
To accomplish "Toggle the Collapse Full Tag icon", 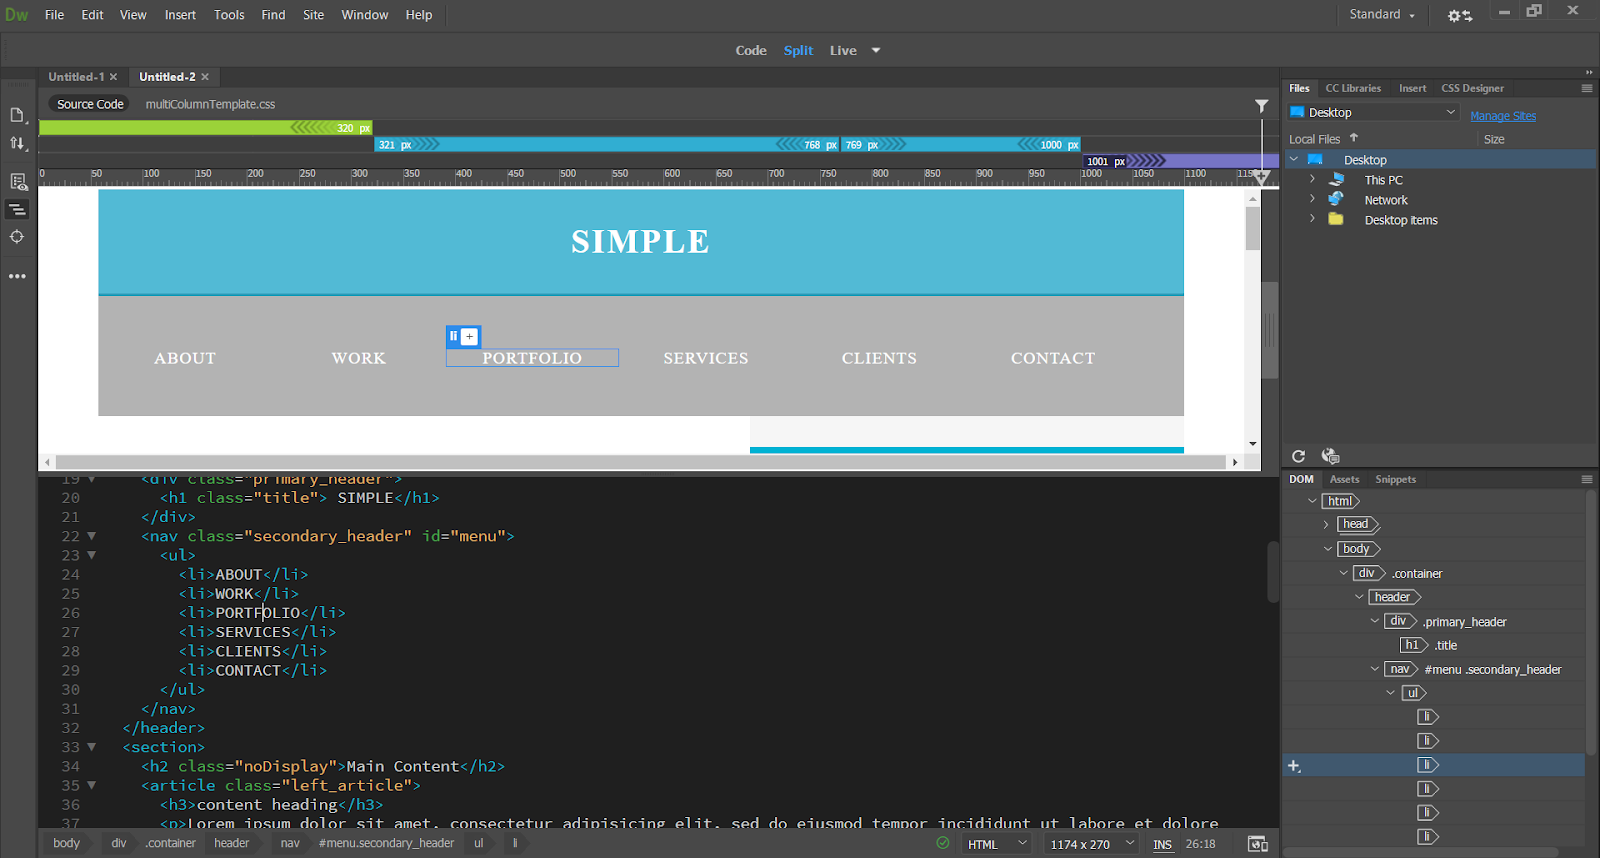I will coord(17,209).
